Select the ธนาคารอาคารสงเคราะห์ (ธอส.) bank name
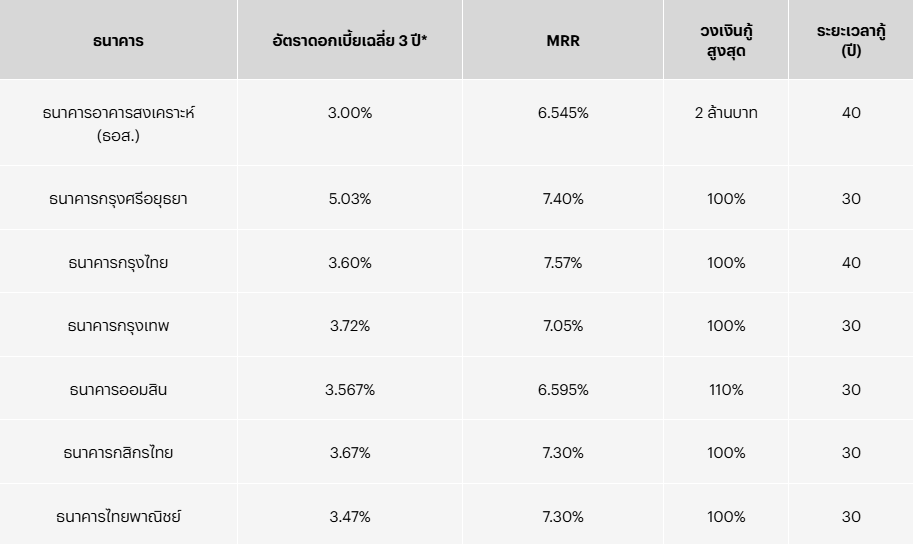 coord(118,123)
